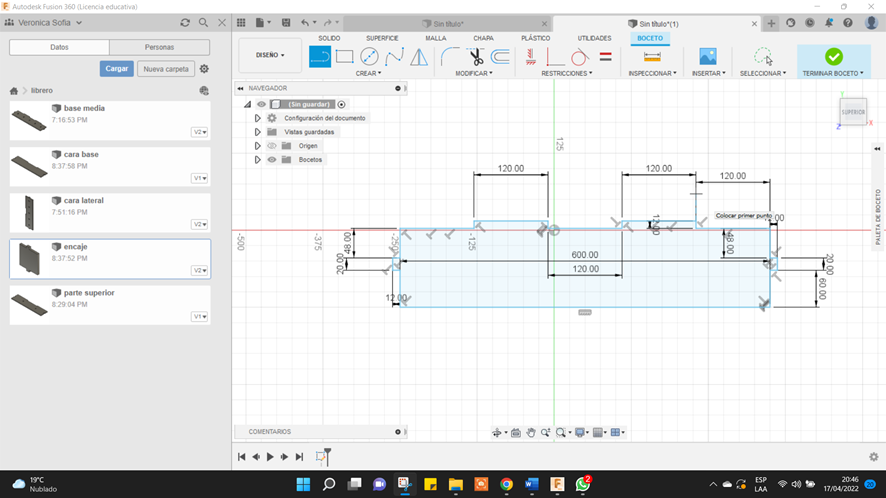Screen dimensions: 886x498
Task: Open the Personas tab in data panel
Action: pos(159,47)
